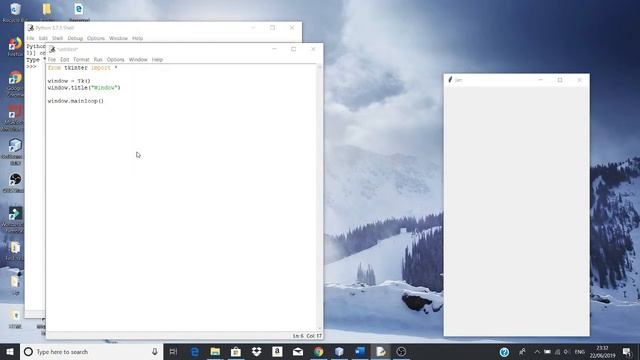640x360 pixels.
Task: Open OBS Studio from the taskbar
Action: (401, 351)
